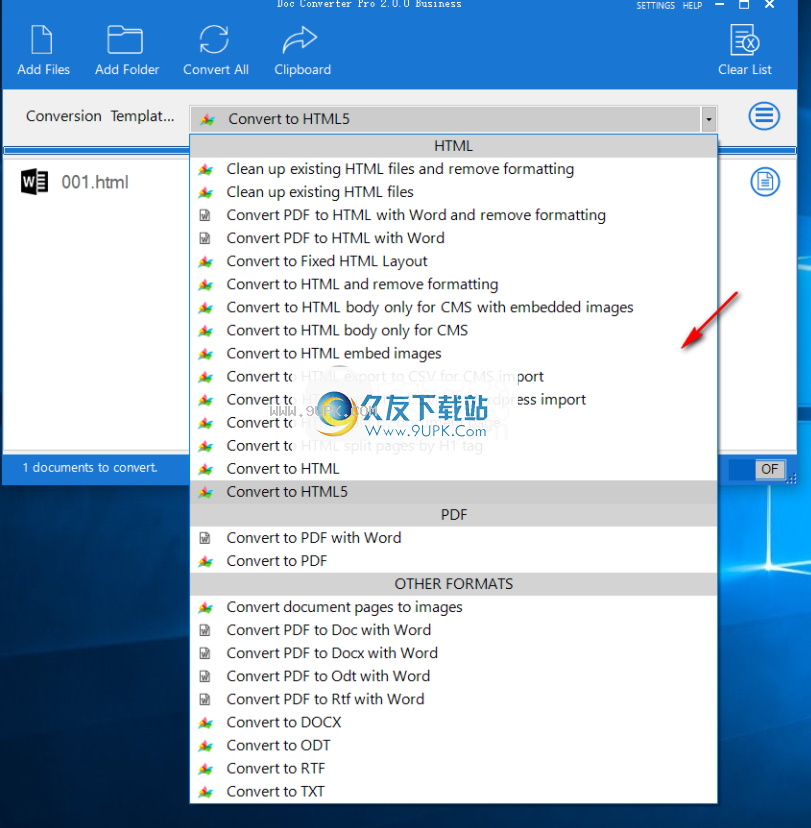Select the option ending with 'ess import'
Viewport: 811px width, 828px height.
[x=454, y=400]
